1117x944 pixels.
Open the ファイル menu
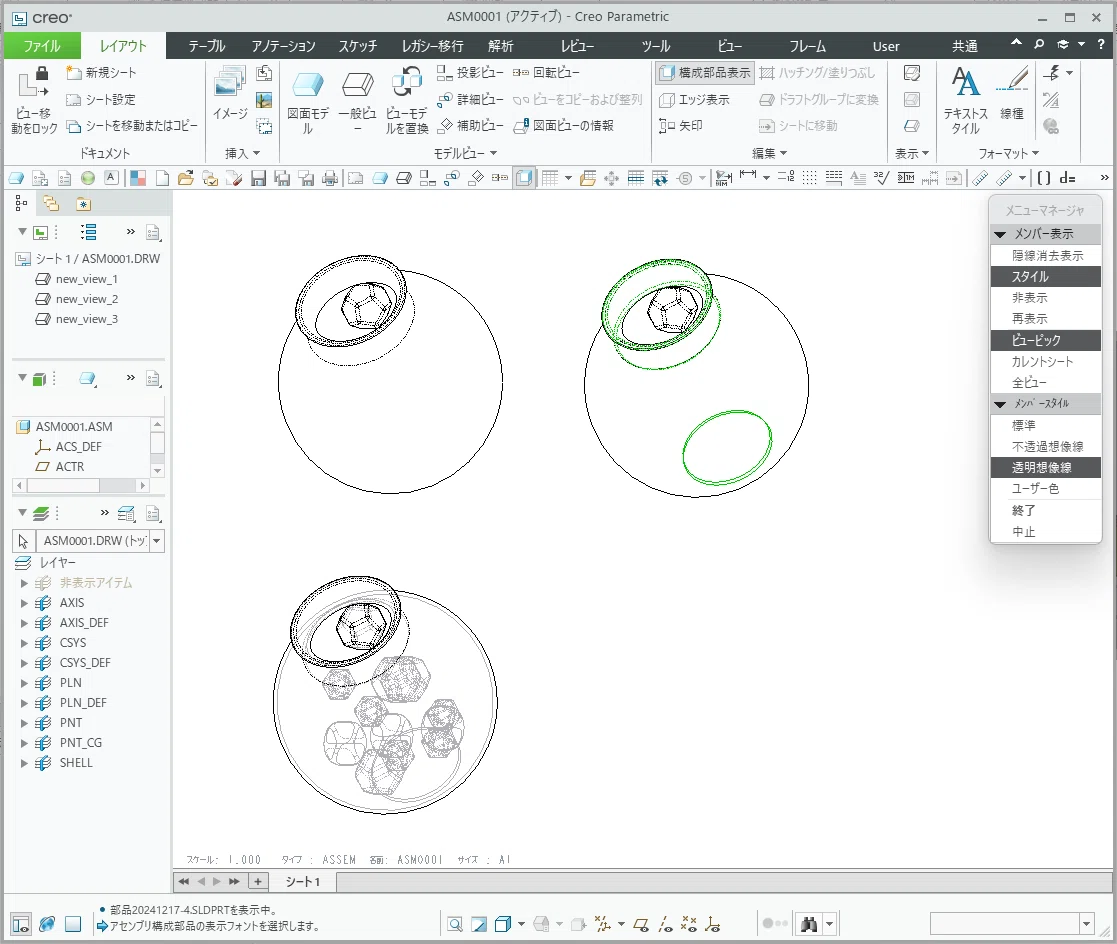pos(42,46)
